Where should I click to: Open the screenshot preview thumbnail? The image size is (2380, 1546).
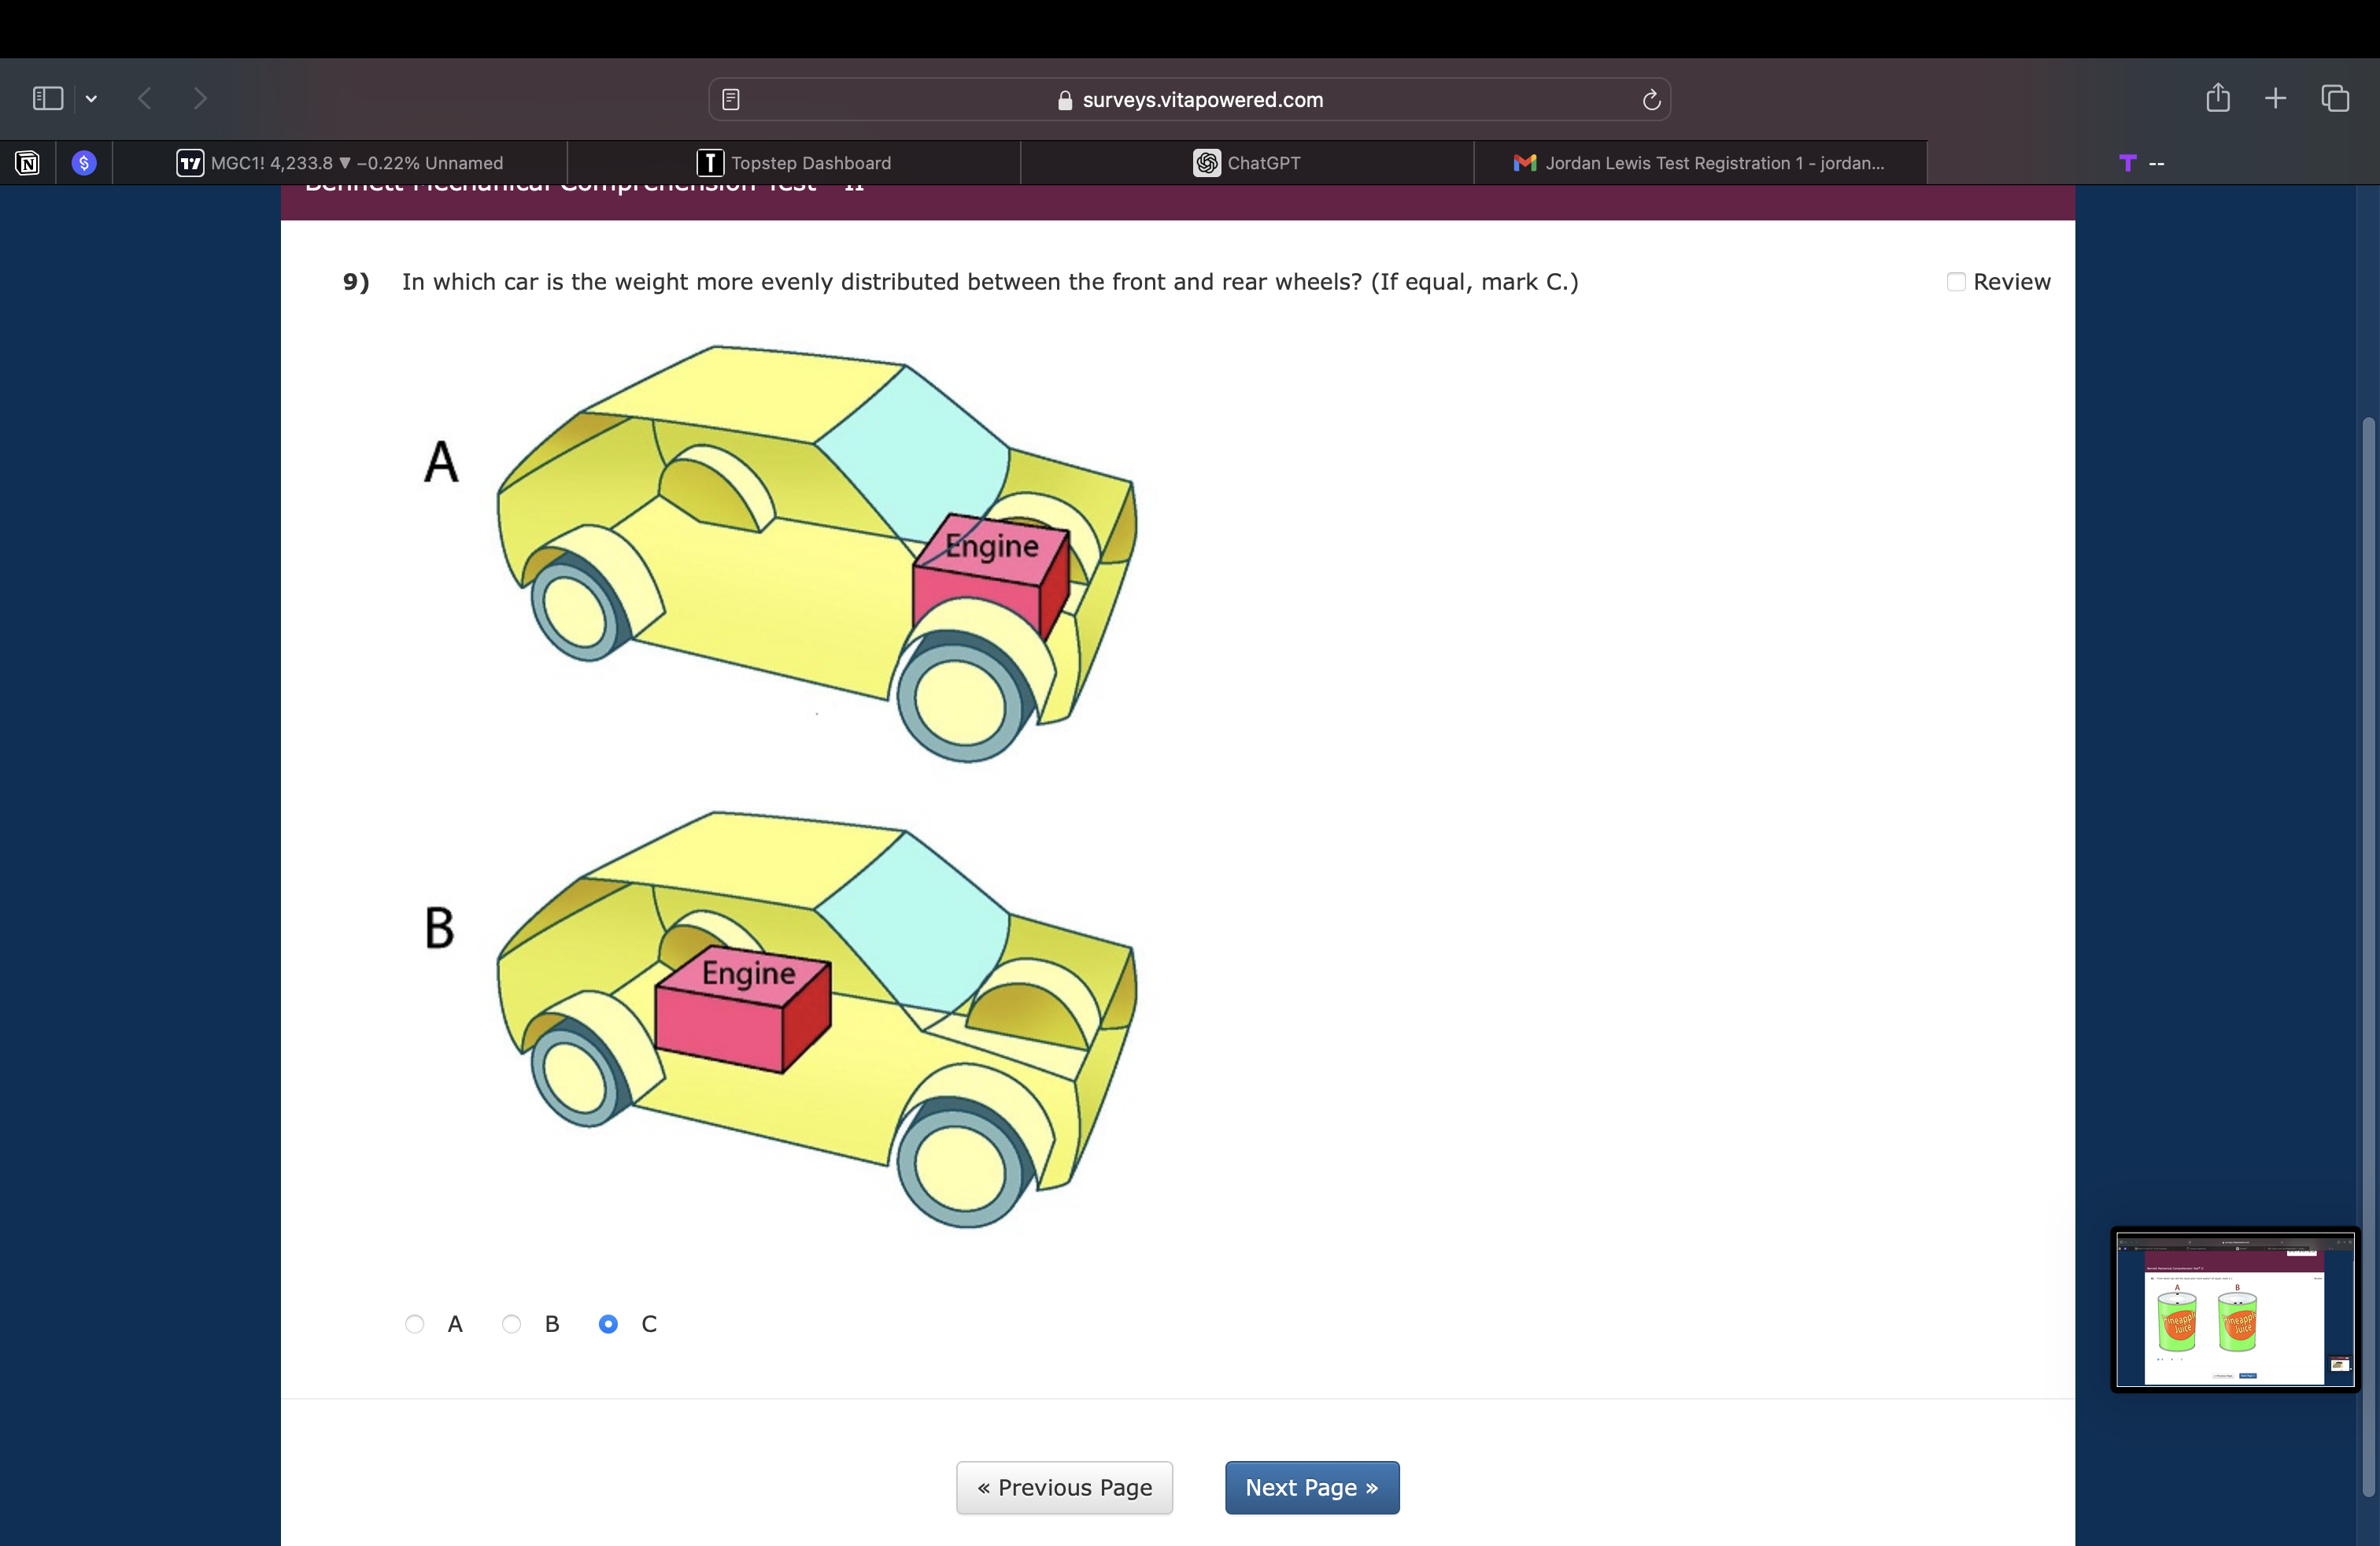2235,1309
